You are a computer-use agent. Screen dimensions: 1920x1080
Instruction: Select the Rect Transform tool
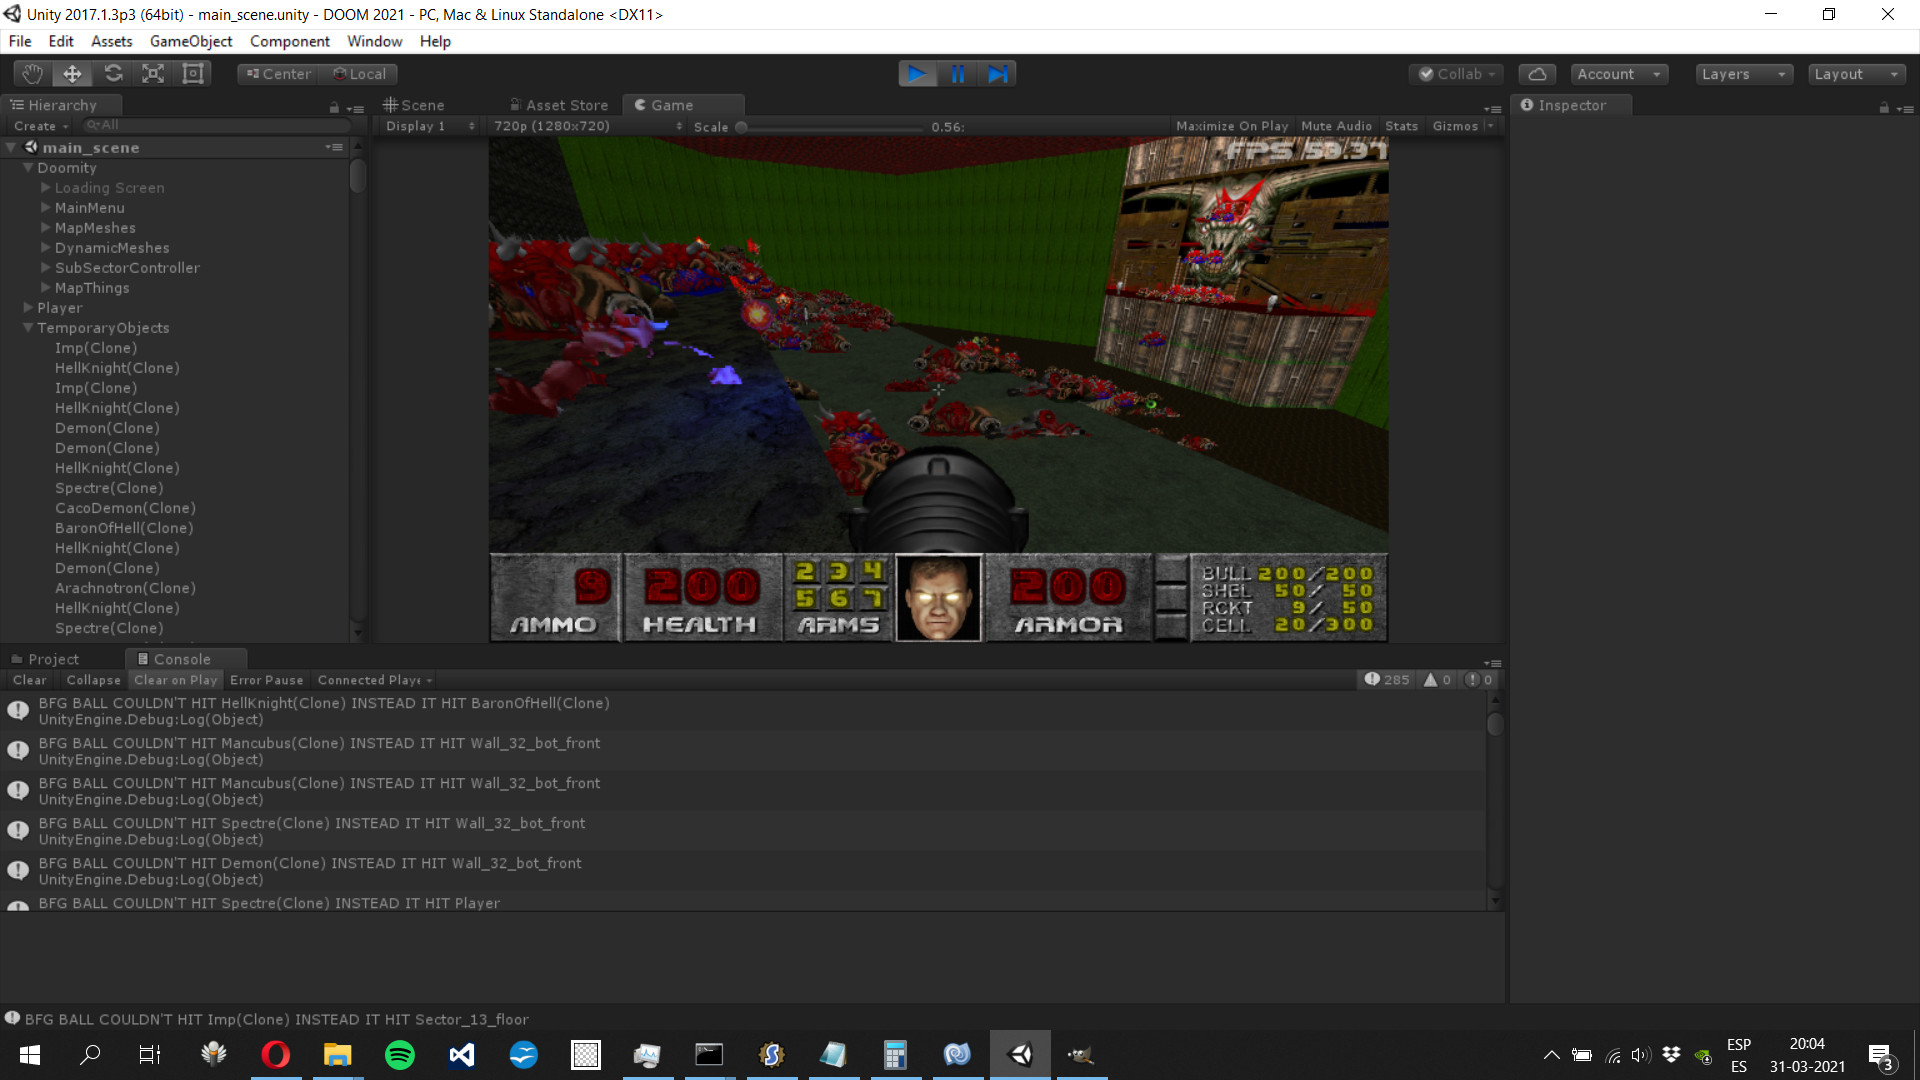(192, 74)
